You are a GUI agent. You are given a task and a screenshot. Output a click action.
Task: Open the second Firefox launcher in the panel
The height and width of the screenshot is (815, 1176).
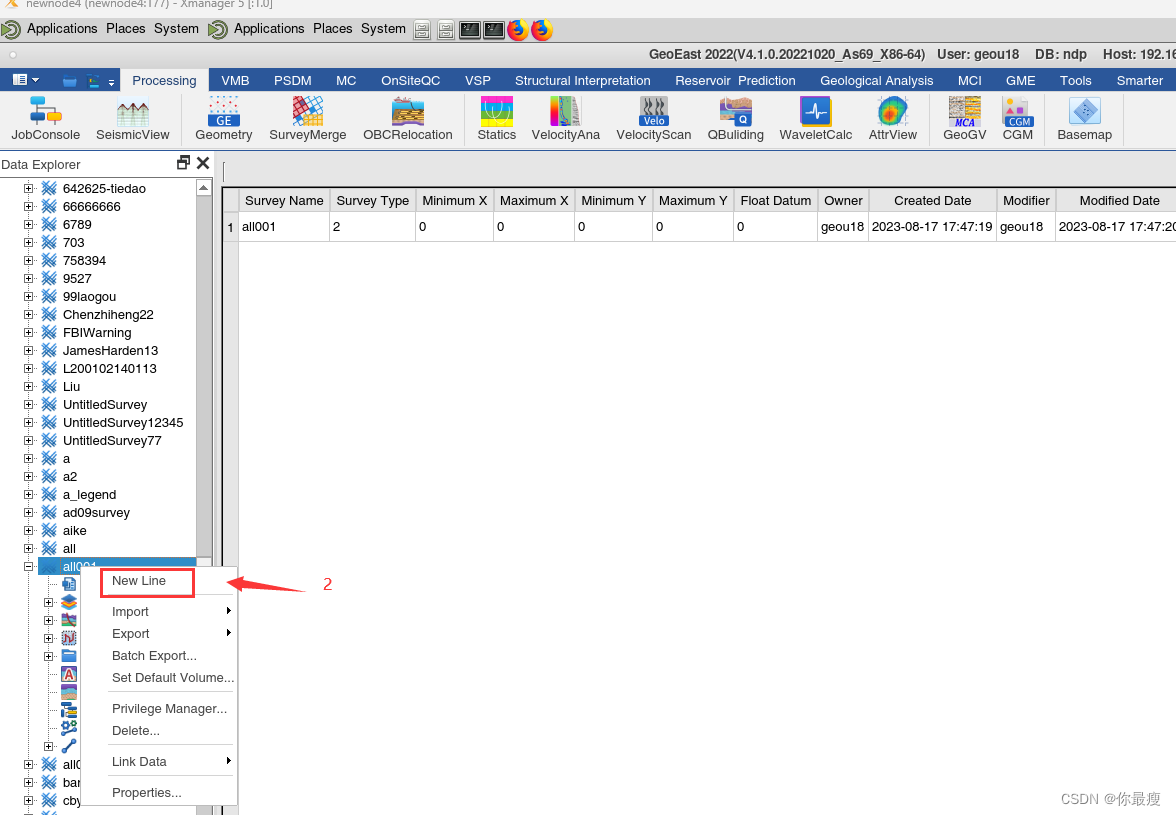(542, 29)
